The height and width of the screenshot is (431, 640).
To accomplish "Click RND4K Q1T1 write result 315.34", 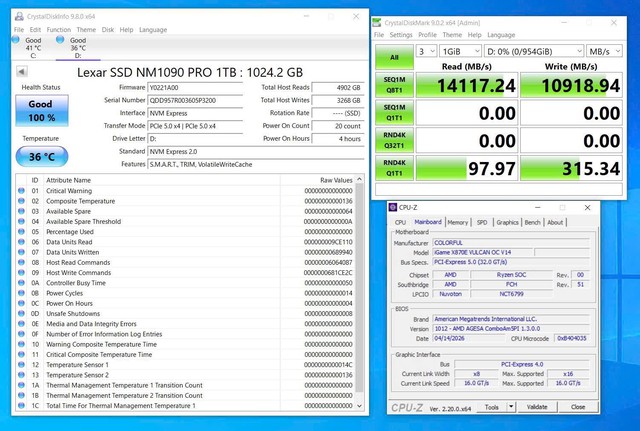I will click(x=571, y=168).
